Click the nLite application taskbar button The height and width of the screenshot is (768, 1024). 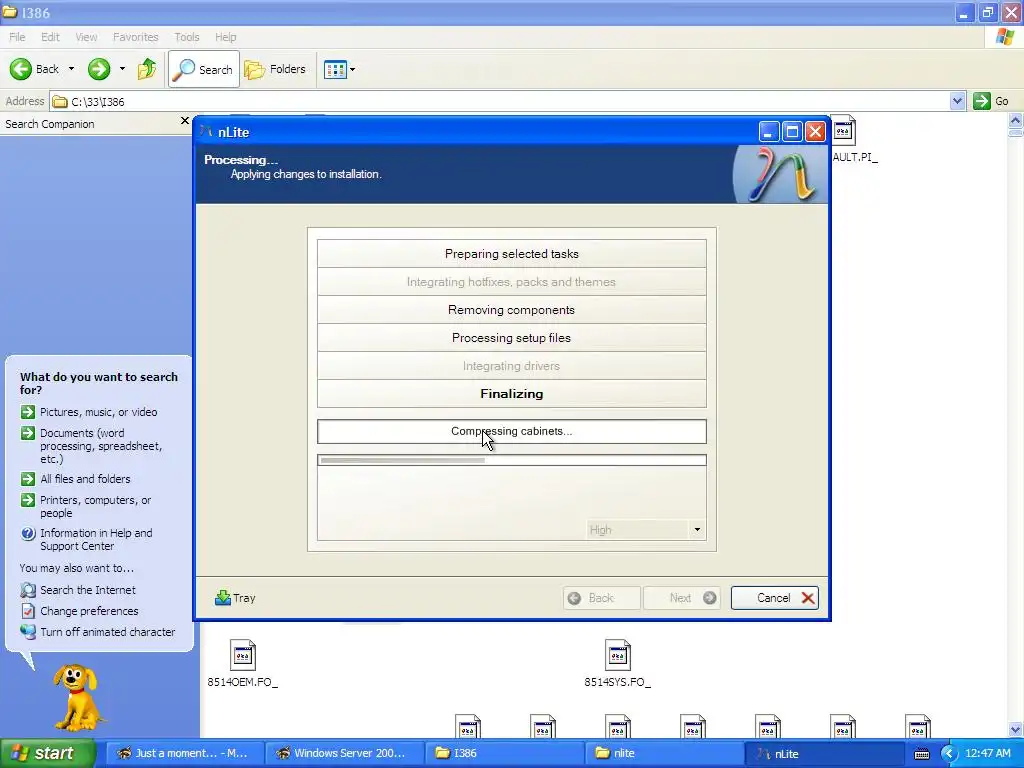(823, 754)
